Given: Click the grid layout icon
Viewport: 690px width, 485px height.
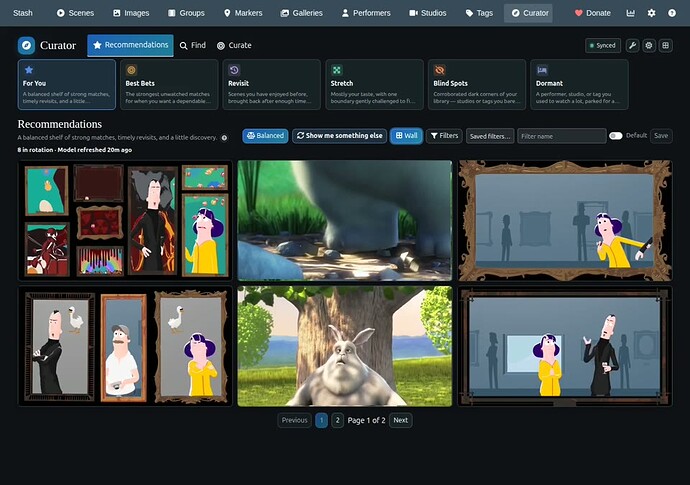Looking at the screenshot, I should [x=665, y=45].
